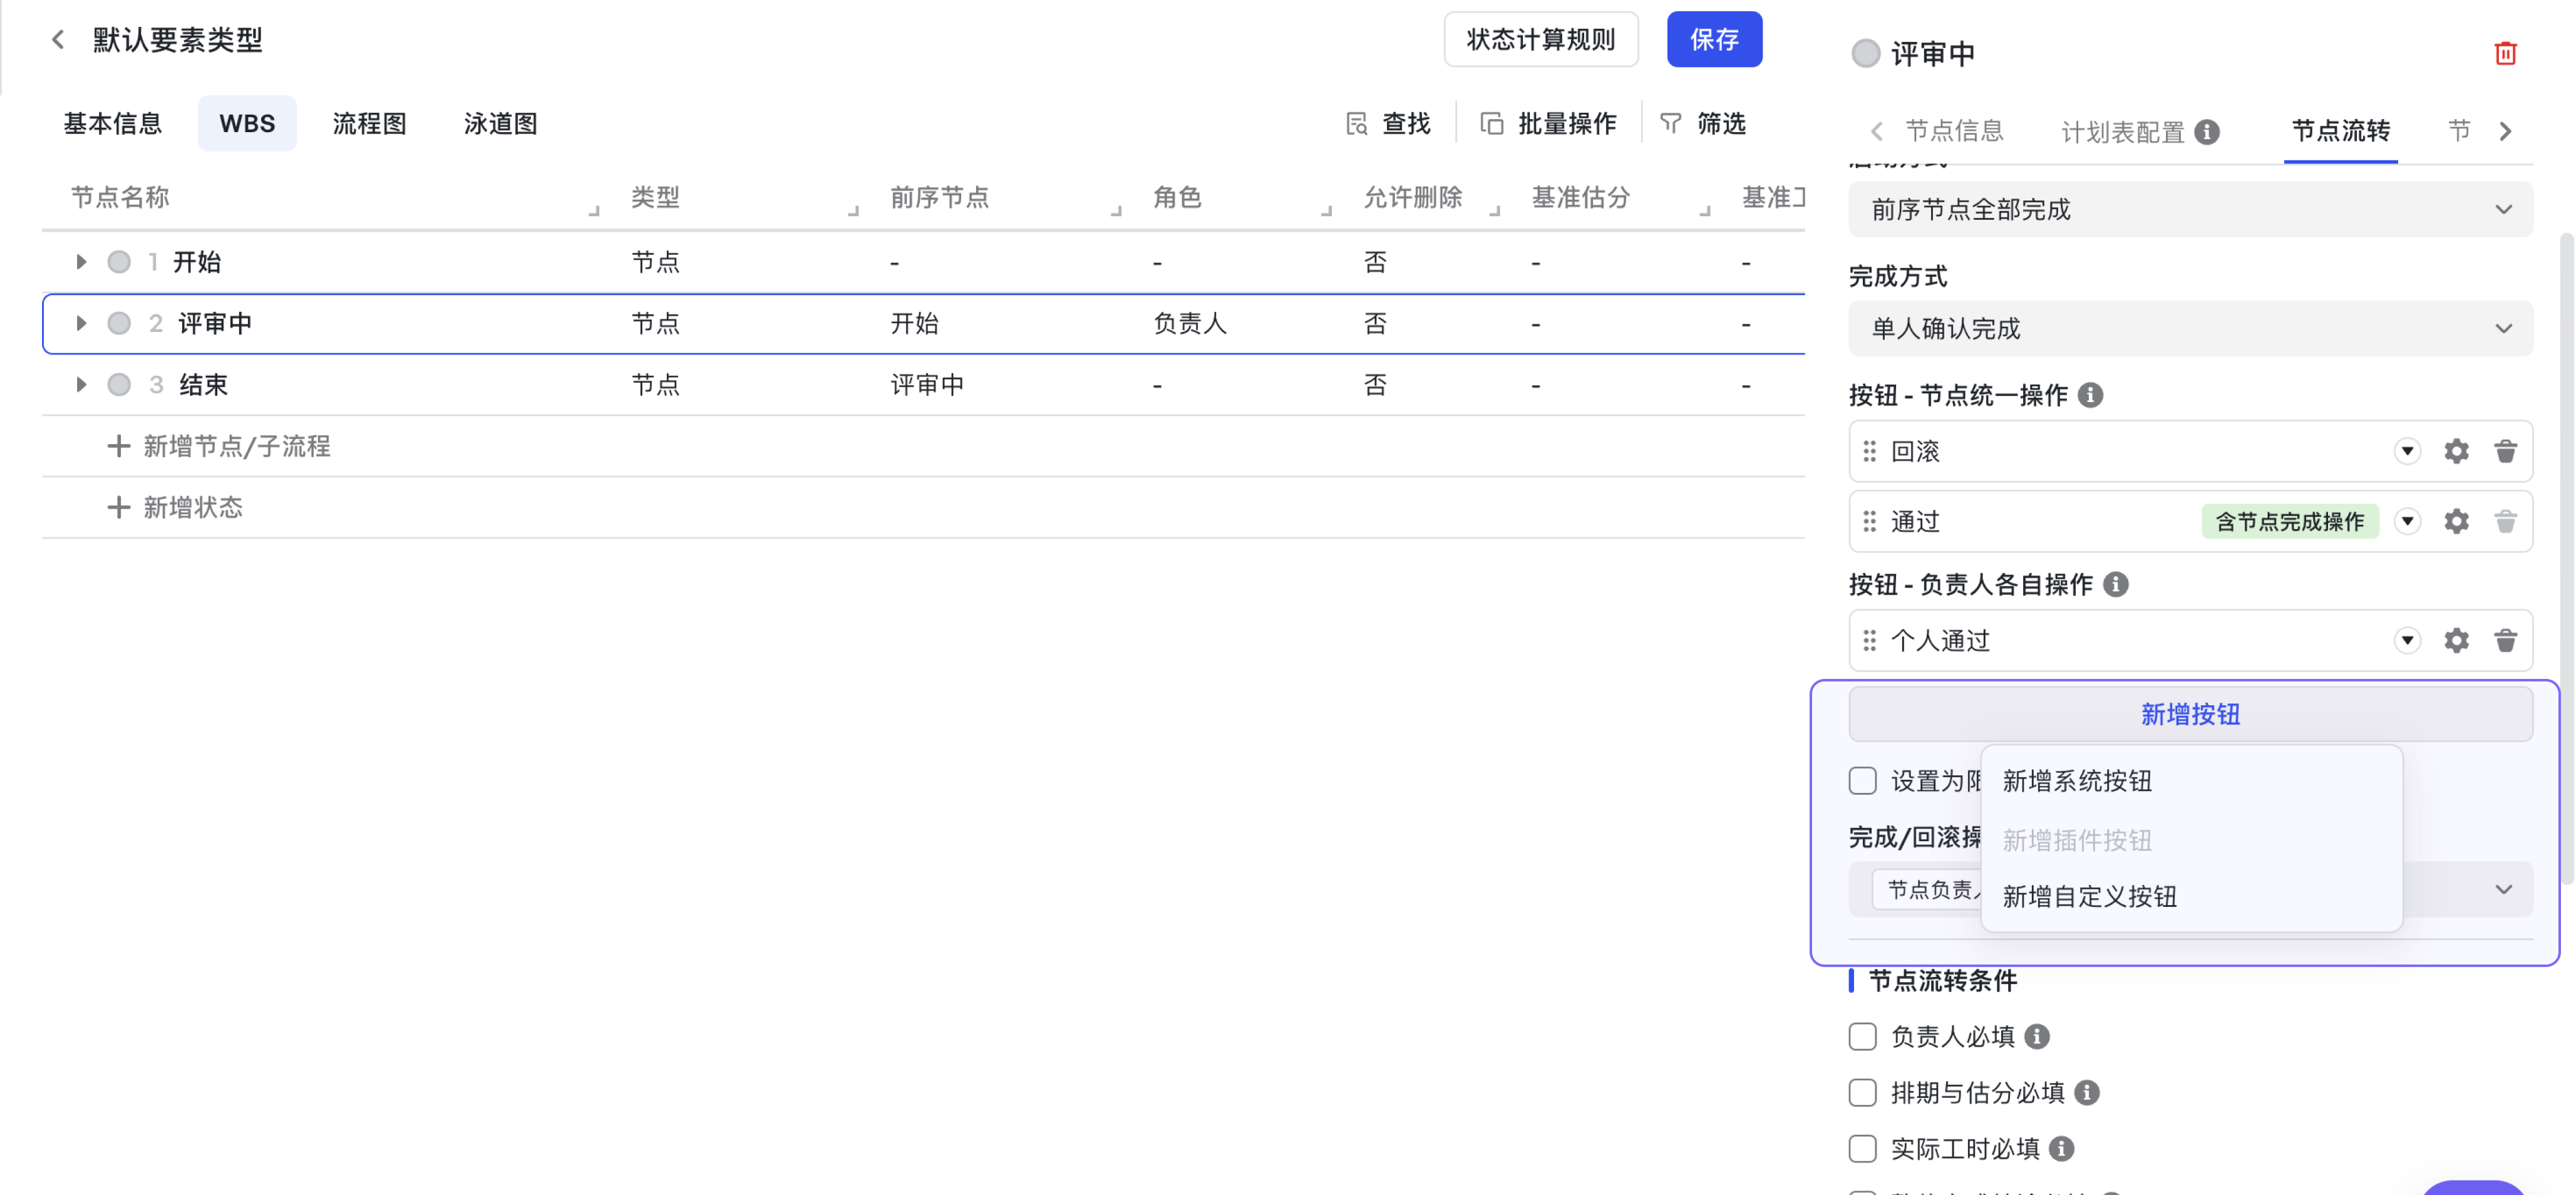This screenshot has height=1195, width=2576.
Task: Switch to 流程图 tab
Action: pos(370,124)
